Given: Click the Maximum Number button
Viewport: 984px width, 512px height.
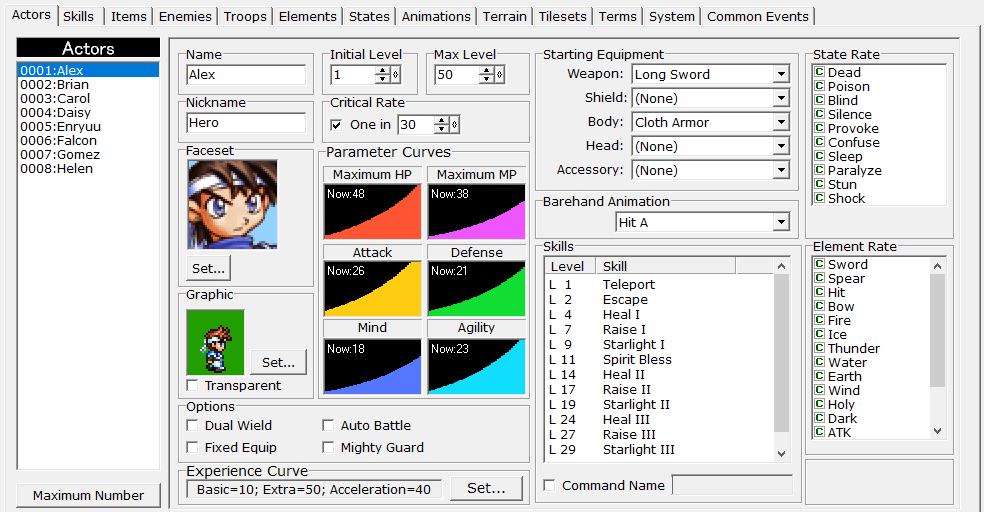Looking at the screenshot, I should pyautogui.click(x=88, y=495).
